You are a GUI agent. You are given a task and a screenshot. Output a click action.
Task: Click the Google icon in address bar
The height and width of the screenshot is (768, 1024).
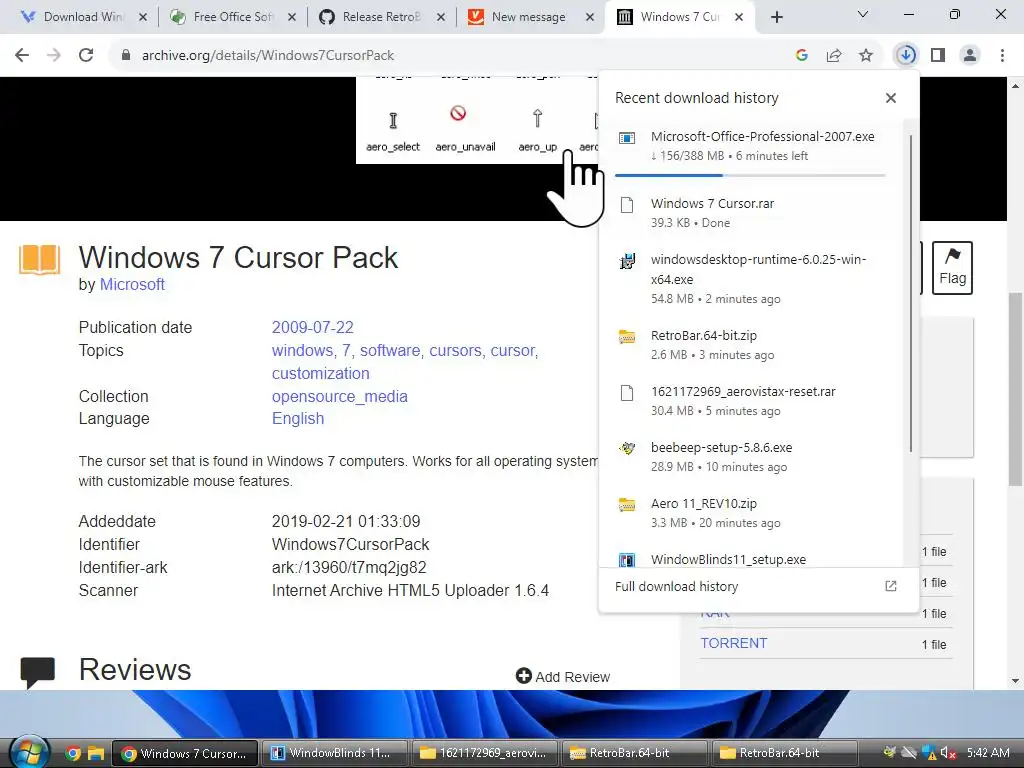point(802,56)
